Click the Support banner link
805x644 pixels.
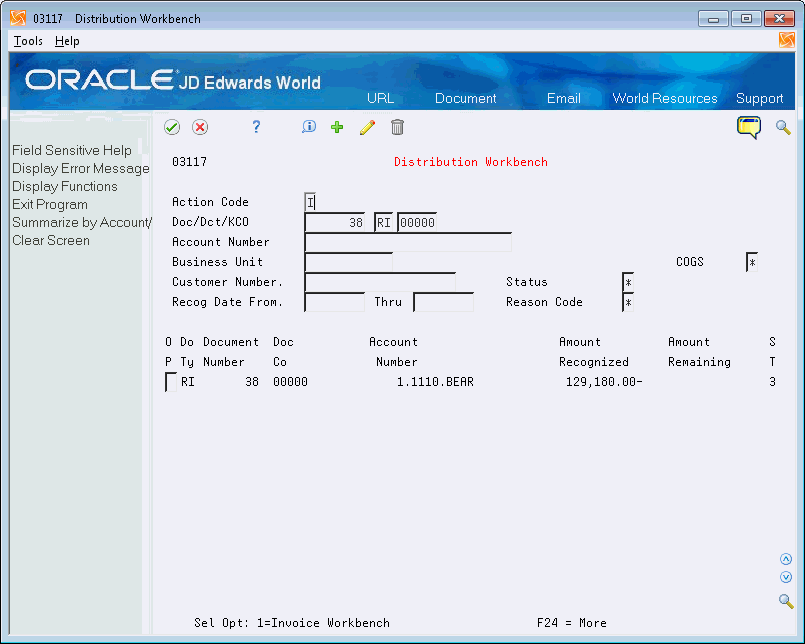coord(759,98)
